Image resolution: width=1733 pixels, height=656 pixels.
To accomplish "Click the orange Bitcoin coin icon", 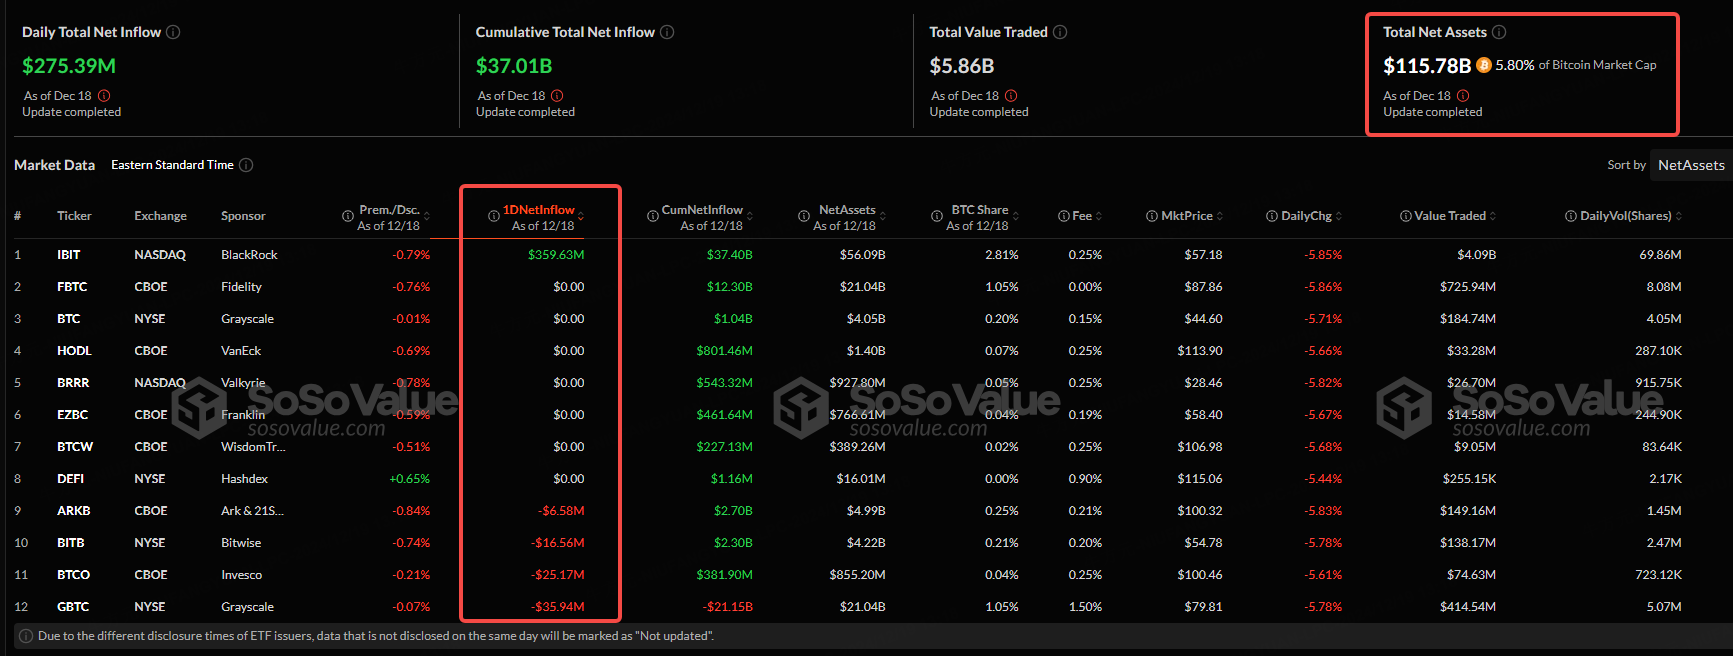I will pyautogui.click(x=1484, y=65).
